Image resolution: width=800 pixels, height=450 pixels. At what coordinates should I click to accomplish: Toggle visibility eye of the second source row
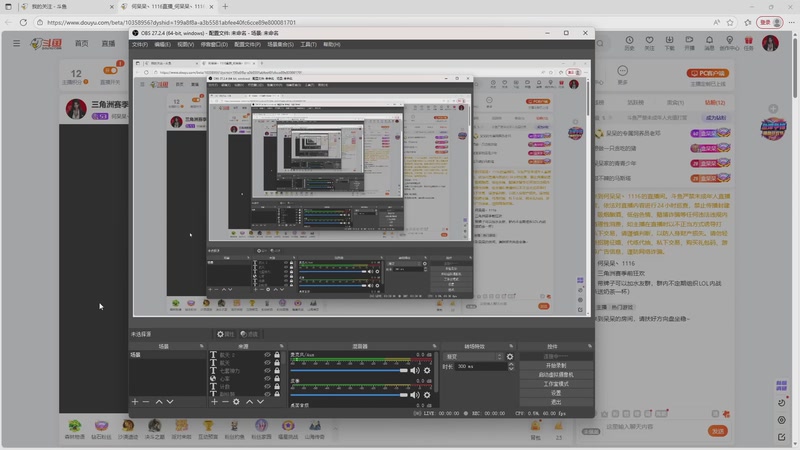[x=267, y=363]
